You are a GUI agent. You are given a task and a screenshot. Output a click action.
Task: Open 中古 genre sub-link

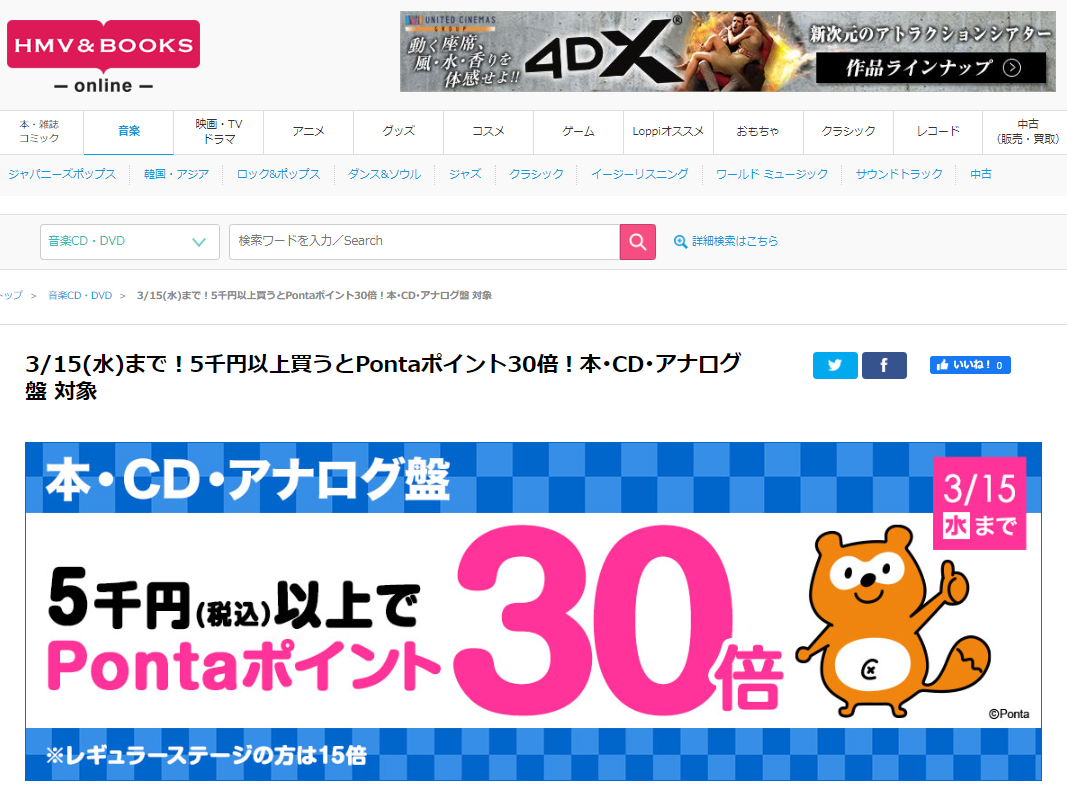981,174
